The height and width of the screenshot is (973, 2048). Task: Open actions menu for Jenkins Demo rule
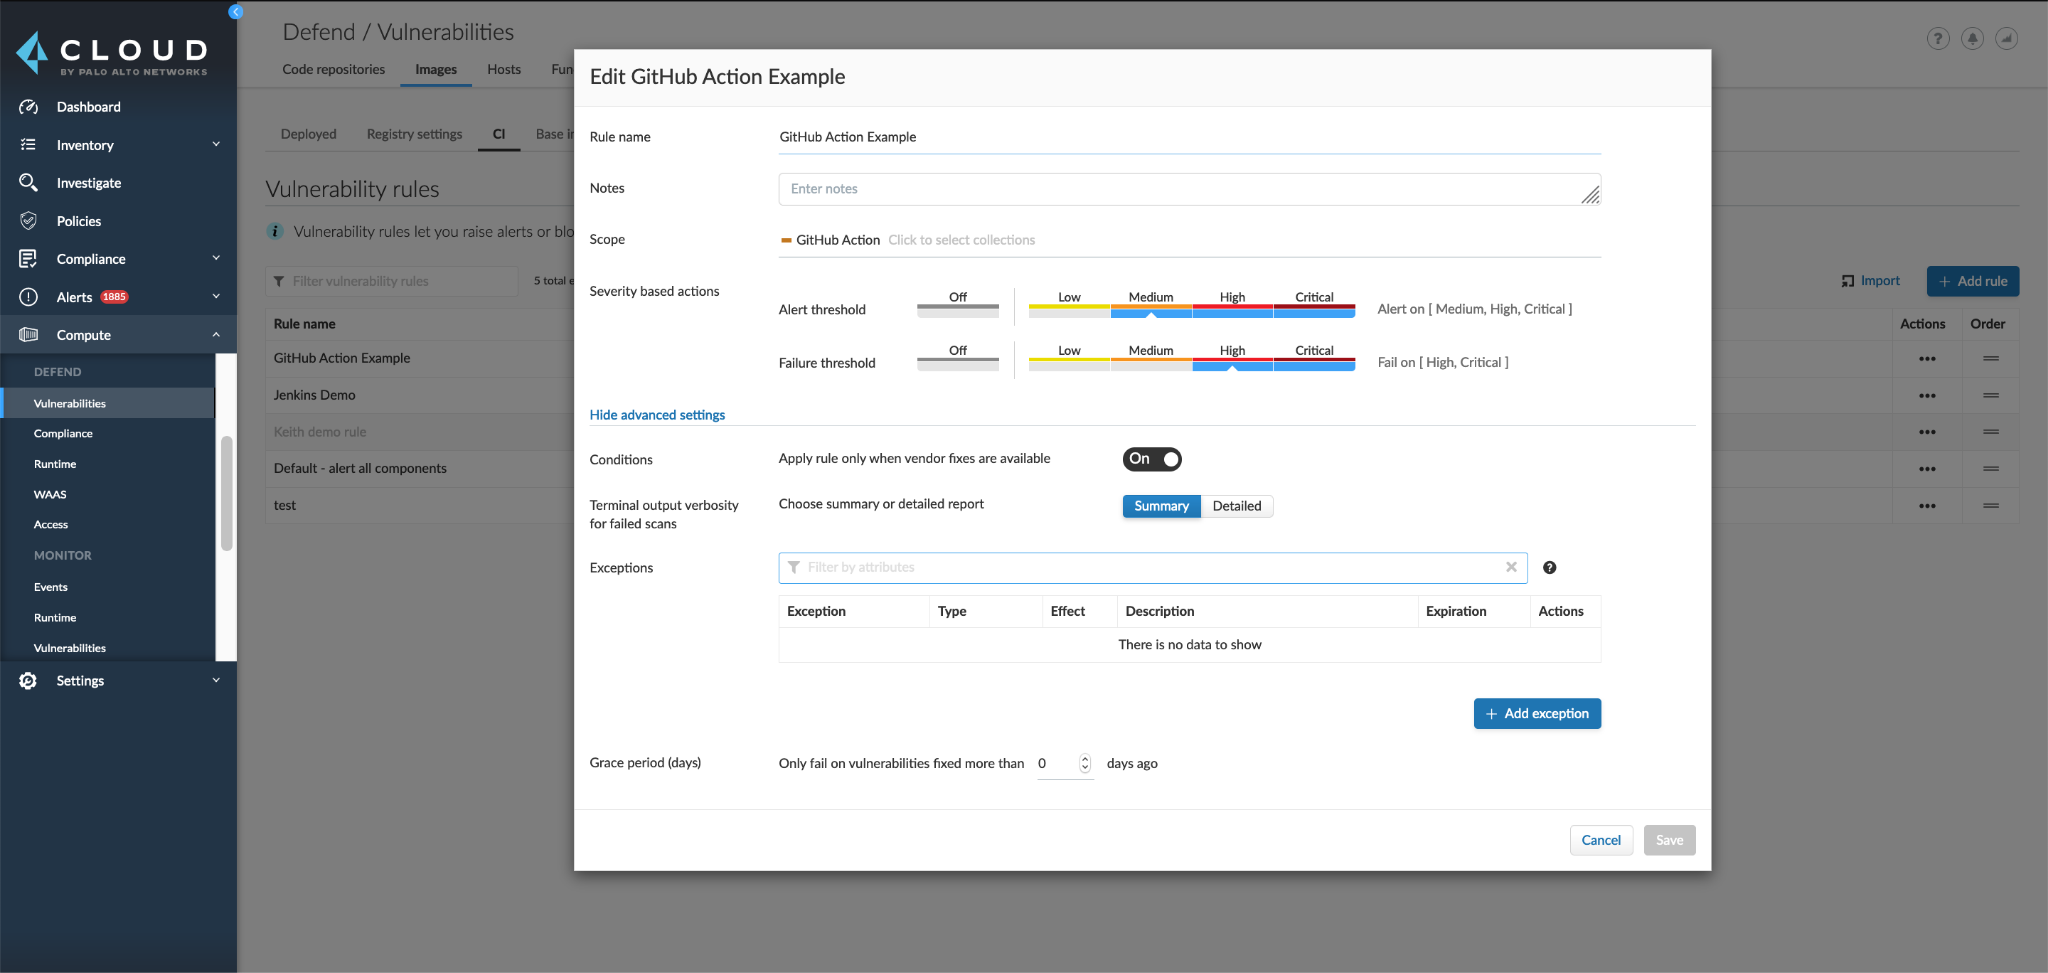pos(1927,396)
